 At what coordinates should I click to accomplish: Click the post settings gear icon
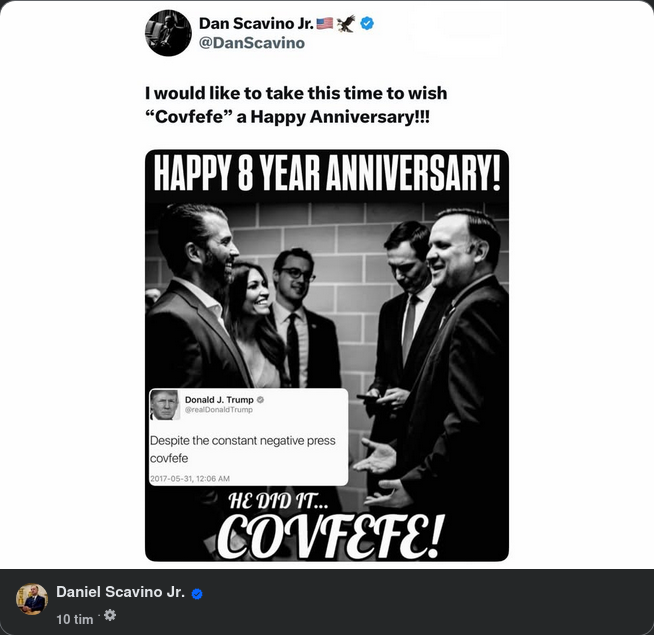pyautogui.click(x=110, y=616)
